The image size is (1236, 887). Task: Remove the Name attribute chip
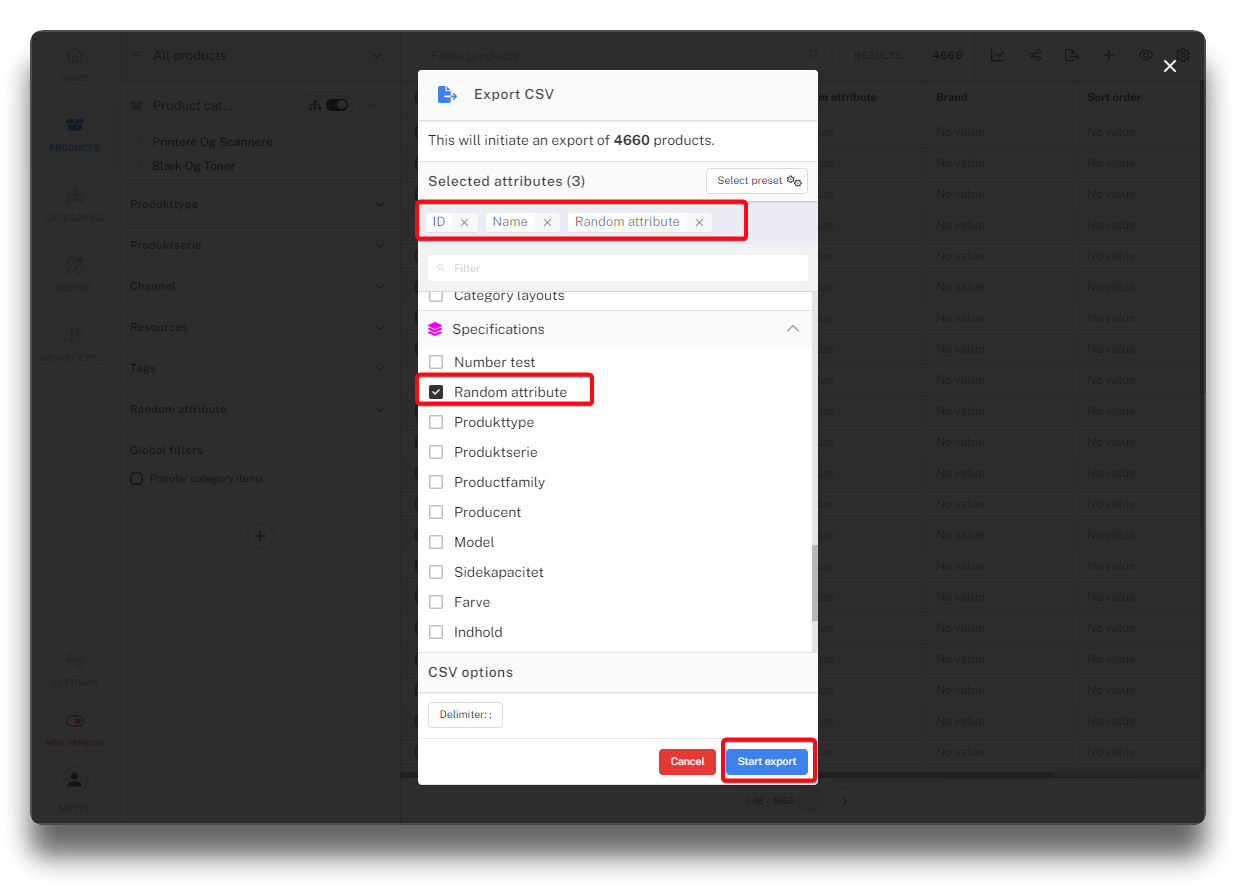pyautogui.click(x=547, y=223)
